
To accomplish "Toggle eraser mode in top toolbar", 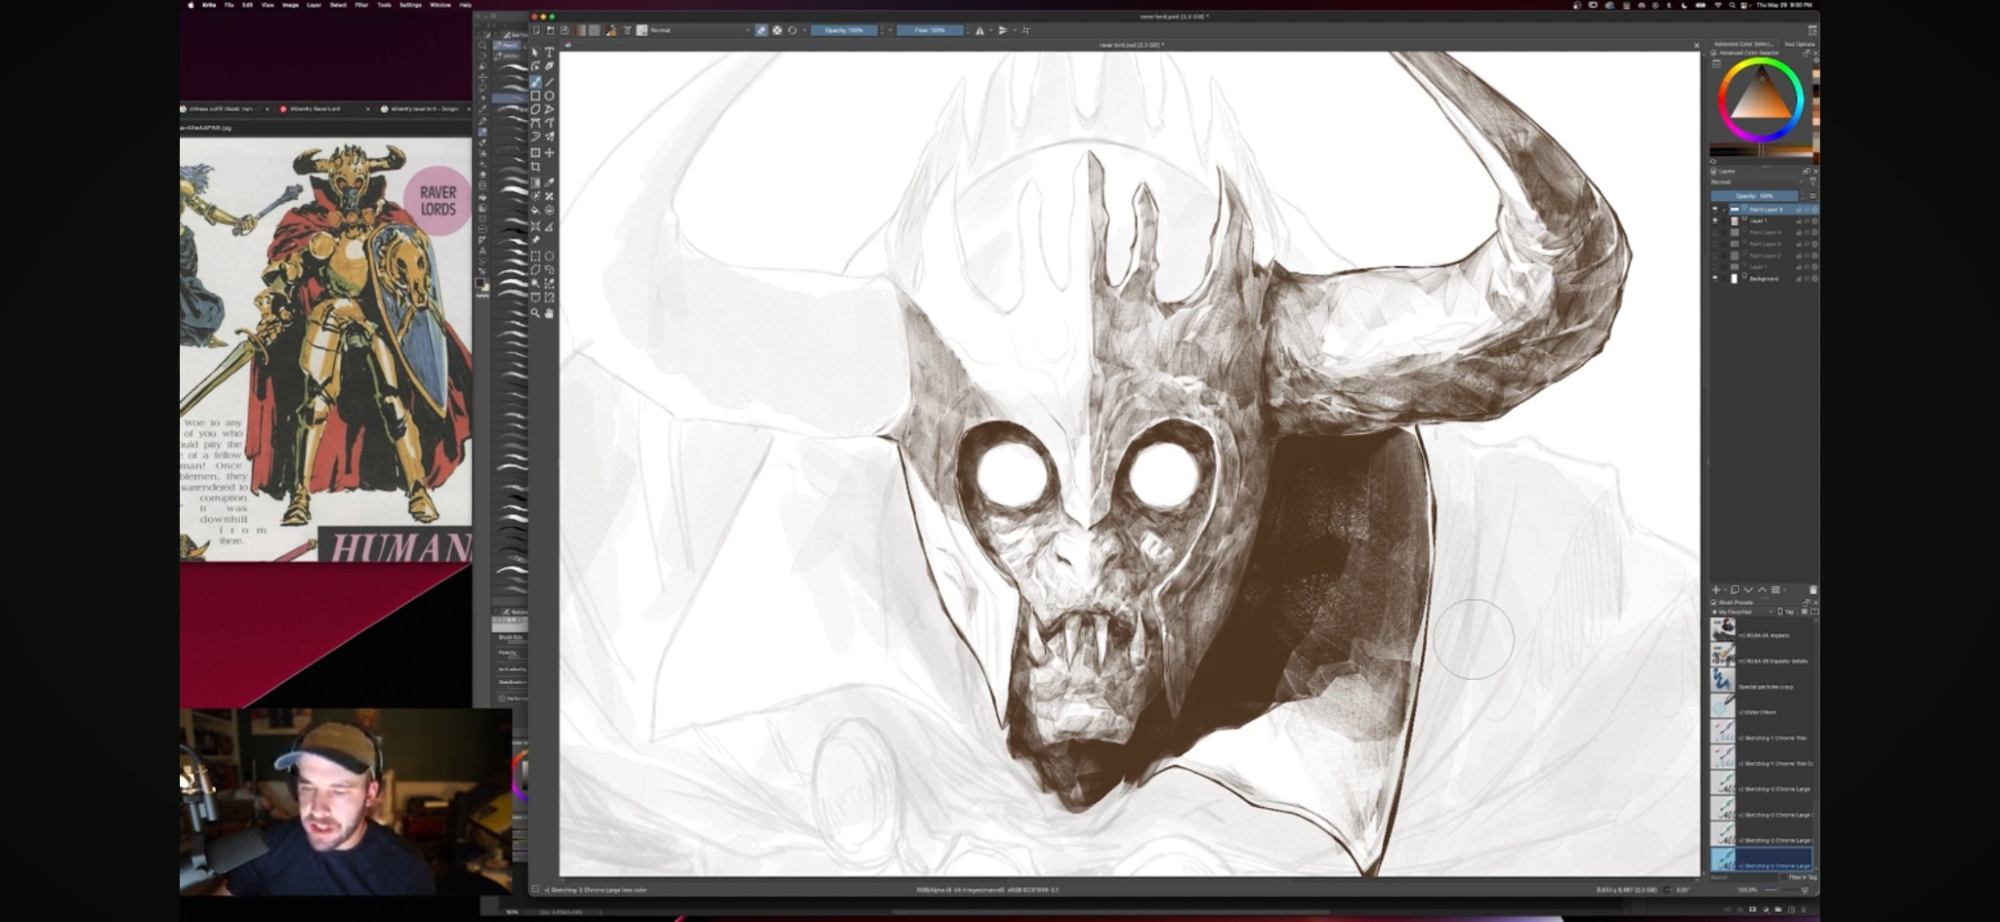I will pos(762,30).
